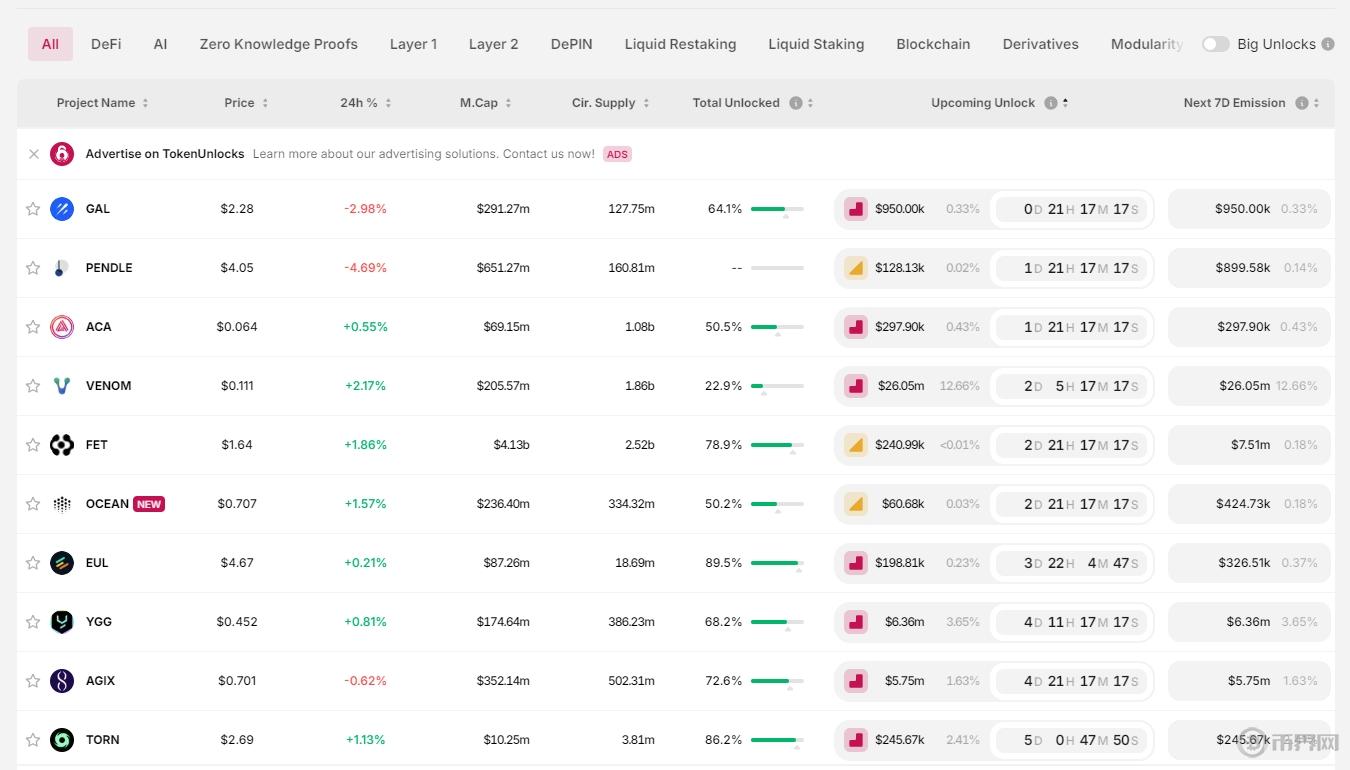Click TORN cliff unlock type icon
This screenshot has height=770, width=1350.
tap(856, 740)
